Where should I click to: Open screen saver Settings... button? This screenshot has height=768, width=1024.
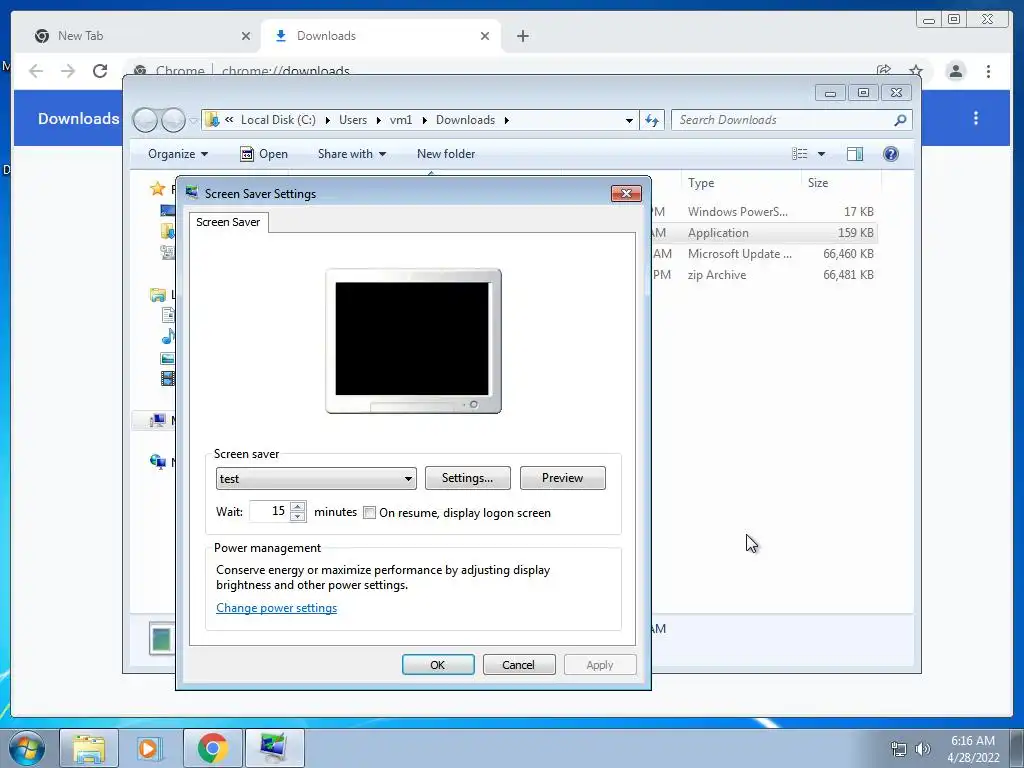coord(467,478)
